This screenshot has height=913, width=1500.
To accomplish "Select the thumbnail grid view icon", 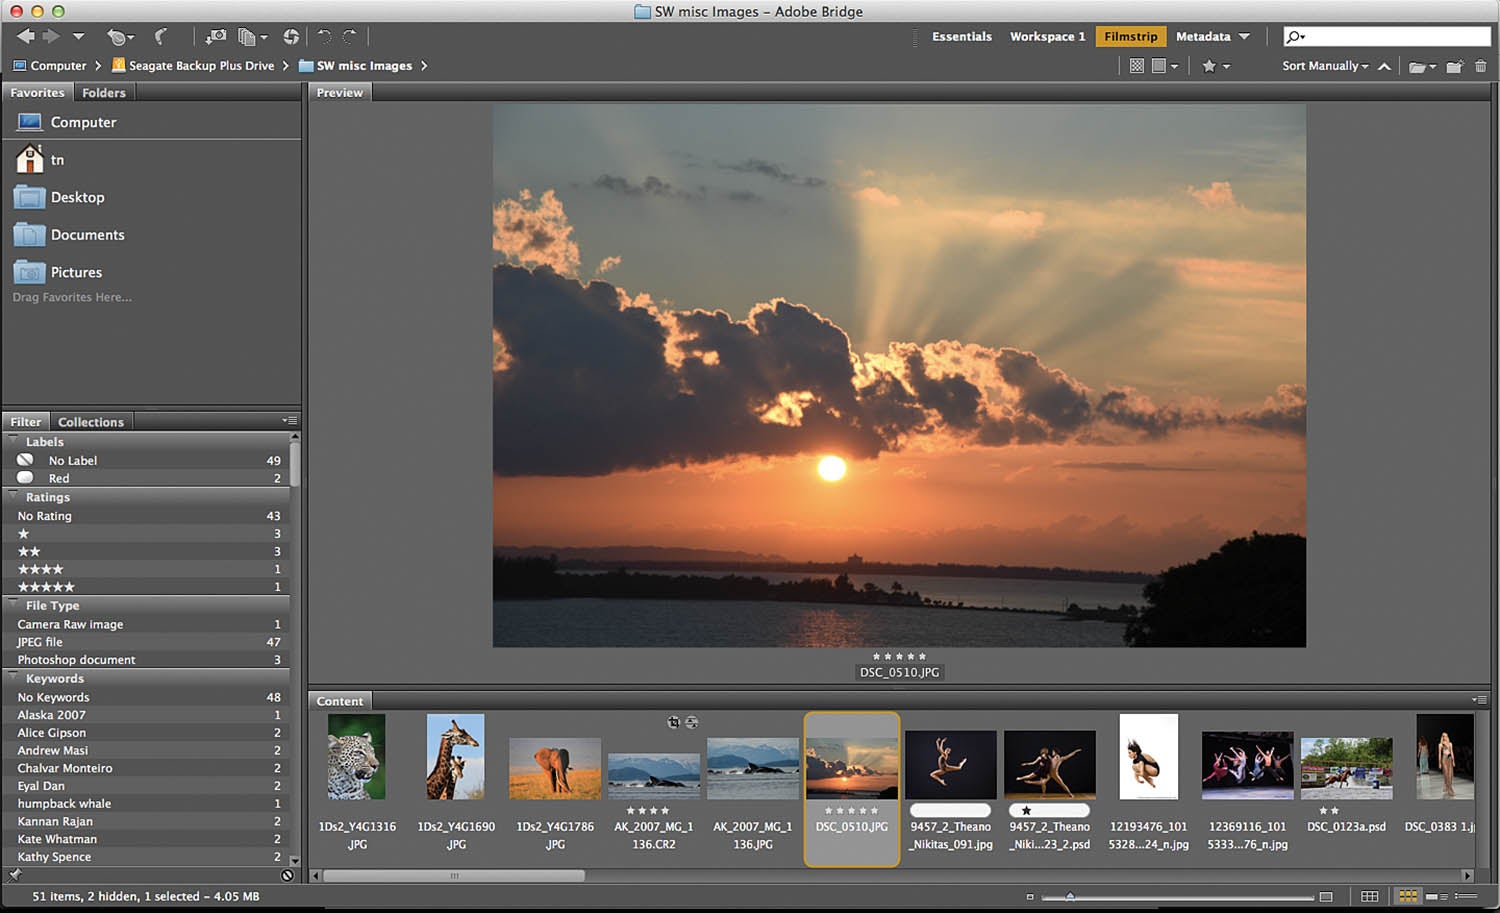I will (1136, 65).
